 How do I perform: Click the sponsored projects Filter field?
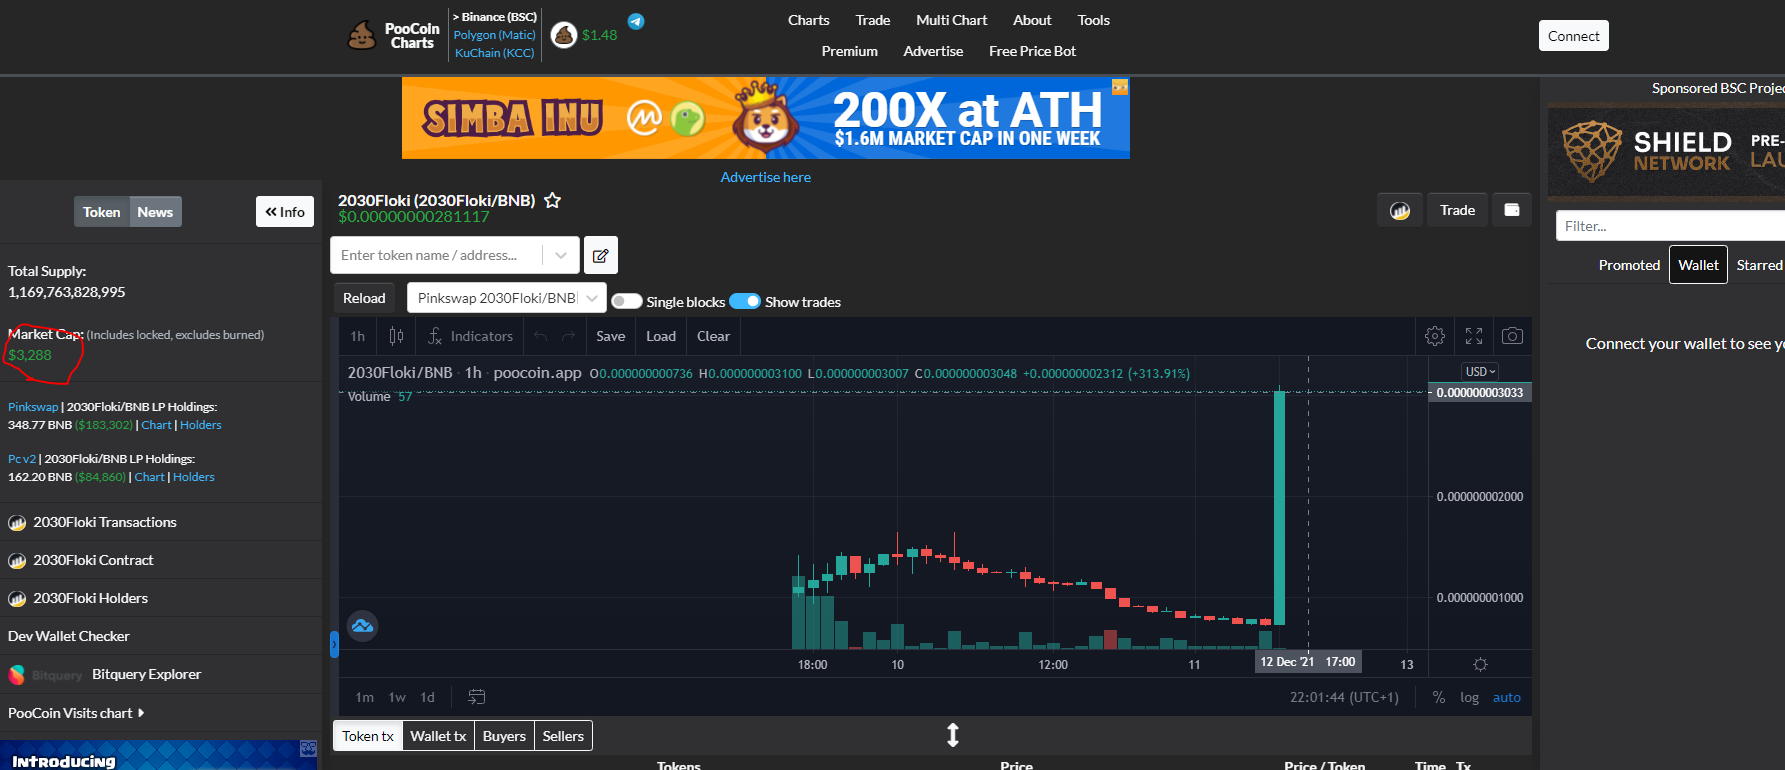coord(1670,226)
